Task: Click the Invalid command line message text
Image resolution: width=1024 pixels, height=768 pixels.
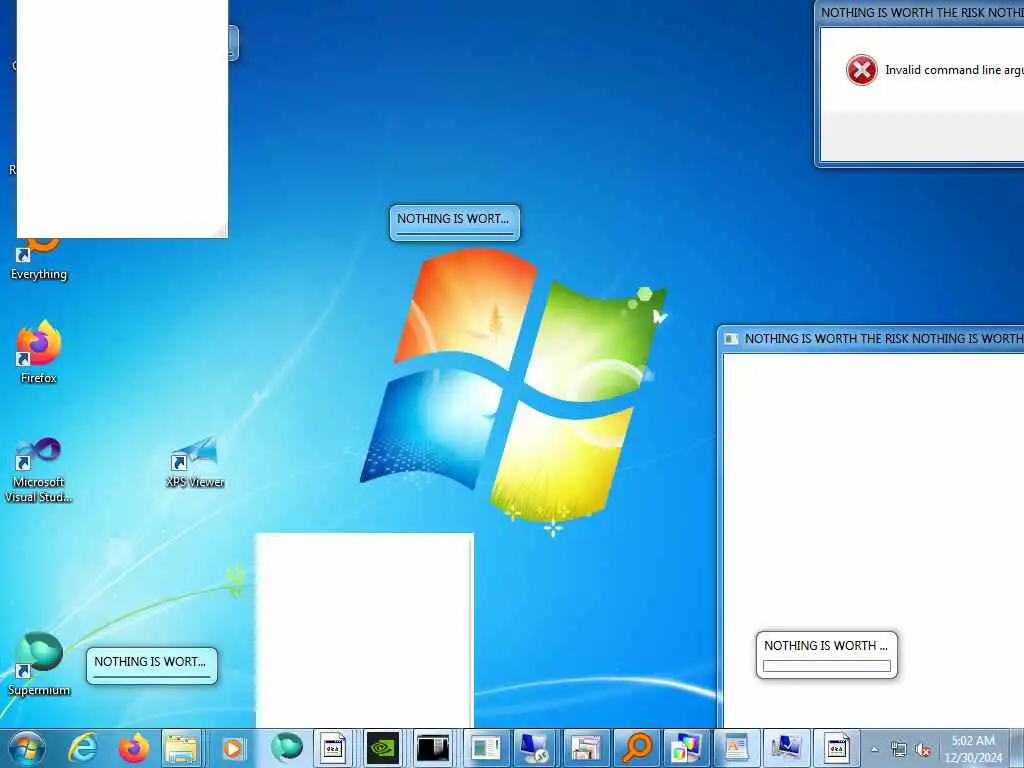Action: pos(954,70)
